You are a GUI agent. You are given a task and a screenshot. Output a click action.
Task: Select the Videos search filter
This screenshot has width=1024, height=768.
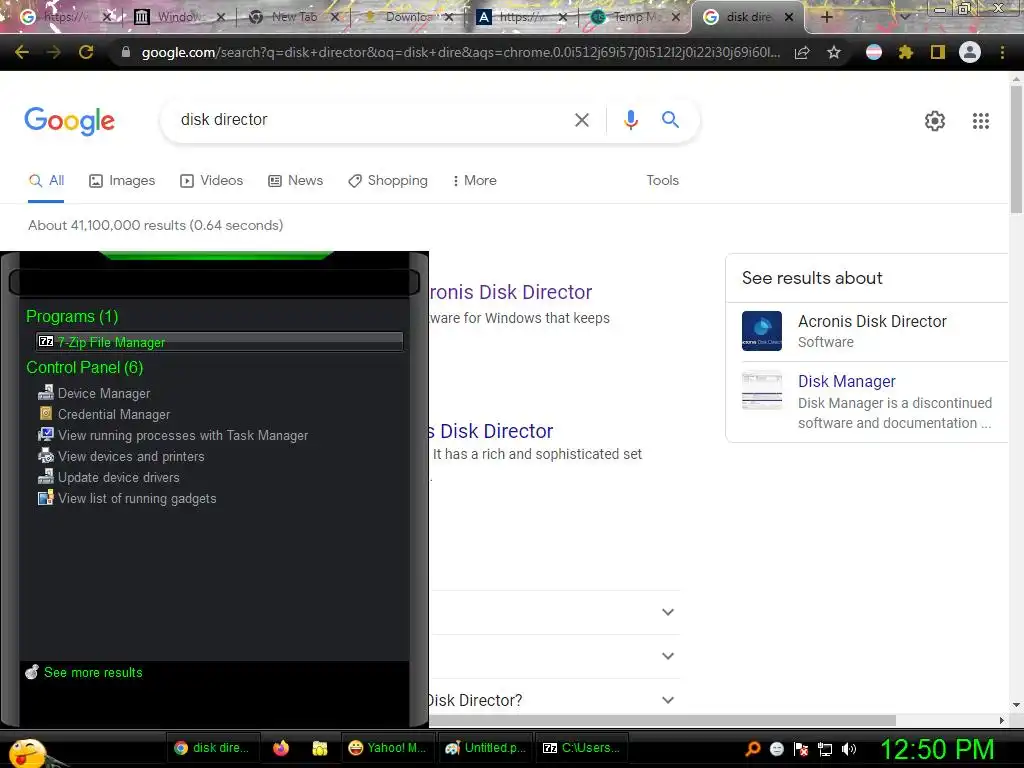(212, 180)
